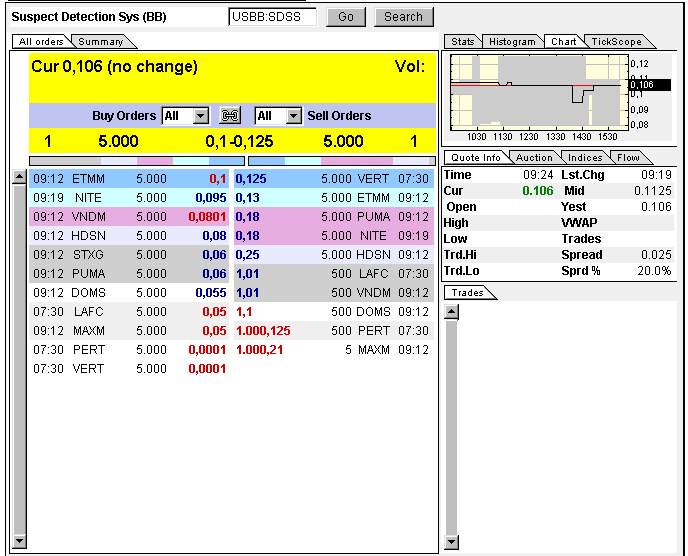Click the Cur 0,106 (no change) header

point(115,67)
